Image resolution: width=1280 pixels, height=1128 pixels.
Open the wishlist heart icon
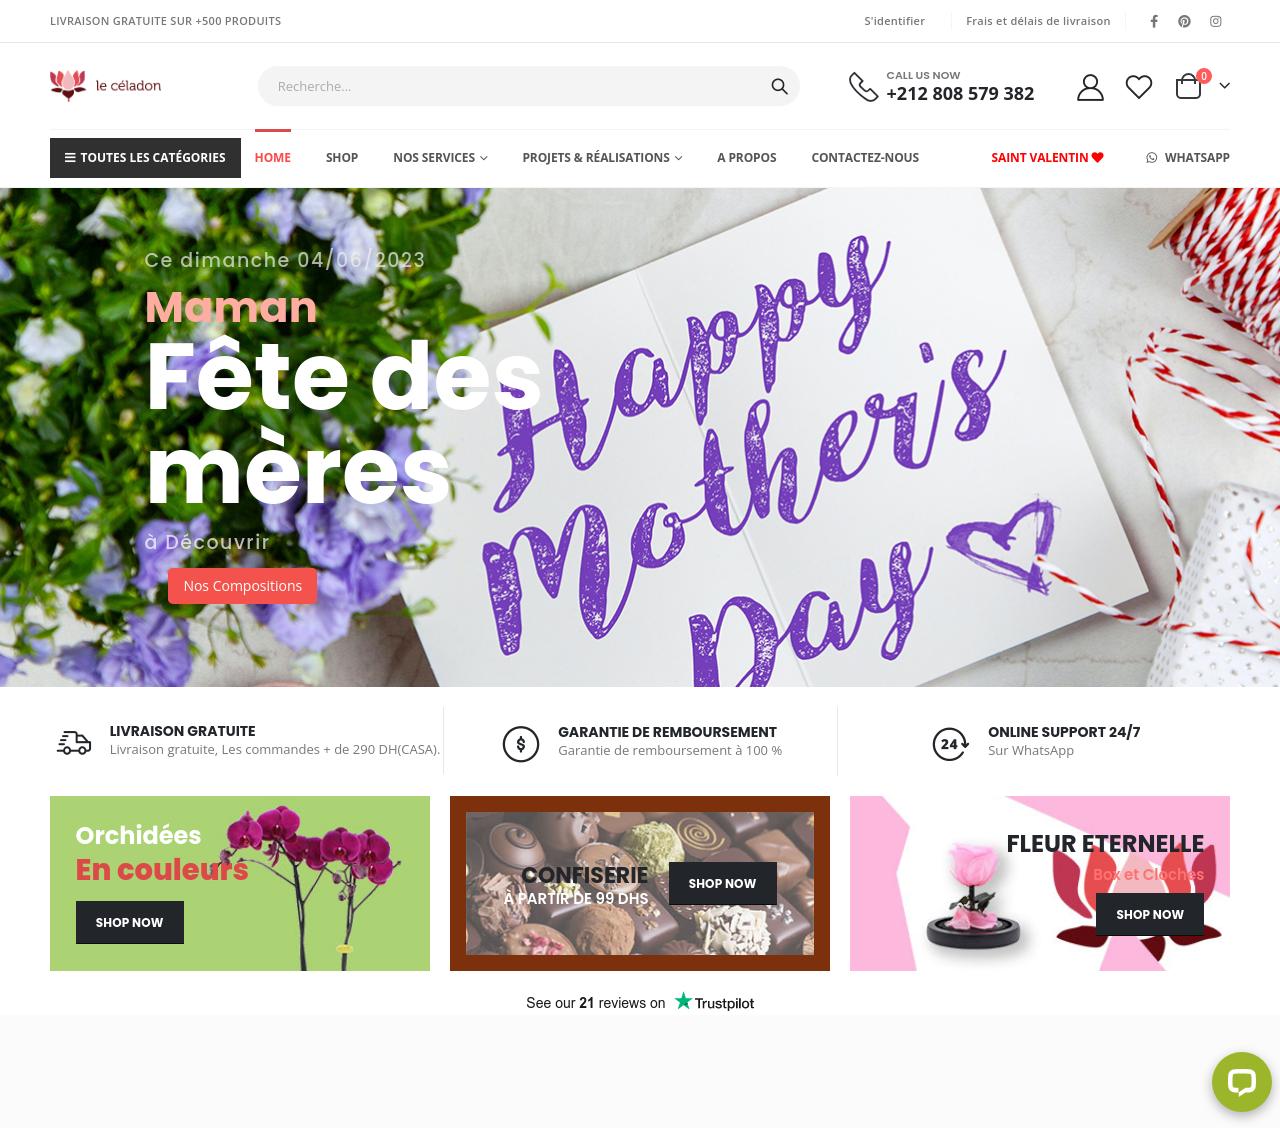click(x=1139, y=87)
